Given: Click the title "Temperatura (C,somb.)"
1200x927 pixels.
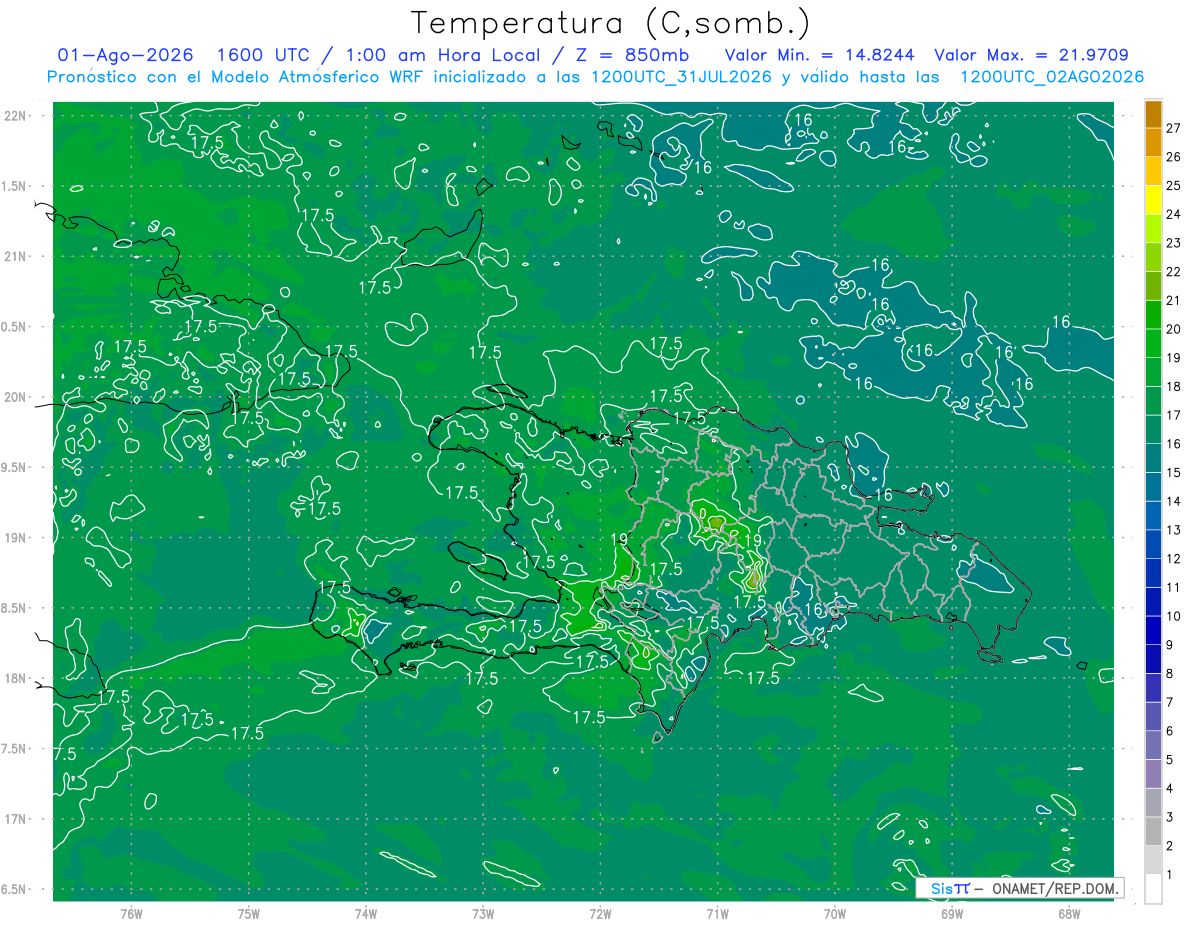Looking at the screenshot, I should click(611, 23).
